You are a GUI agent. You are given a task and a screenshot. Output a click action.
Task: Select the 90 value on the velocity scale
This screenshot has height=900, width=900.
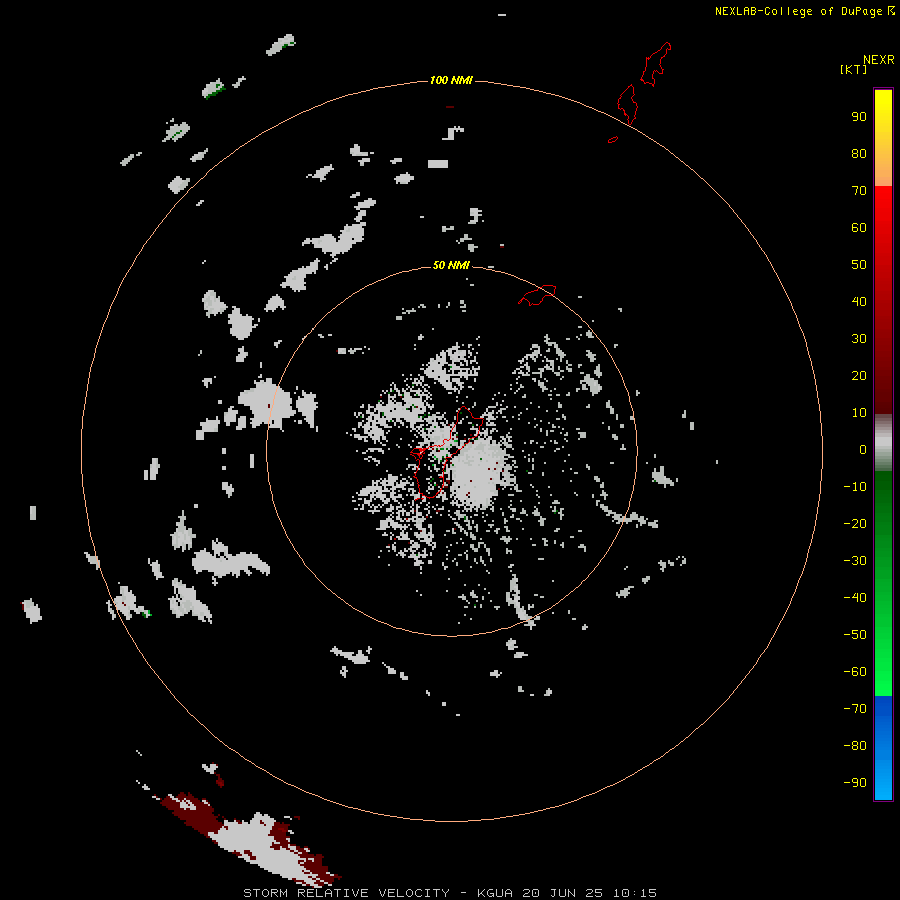tap(859, 117)
